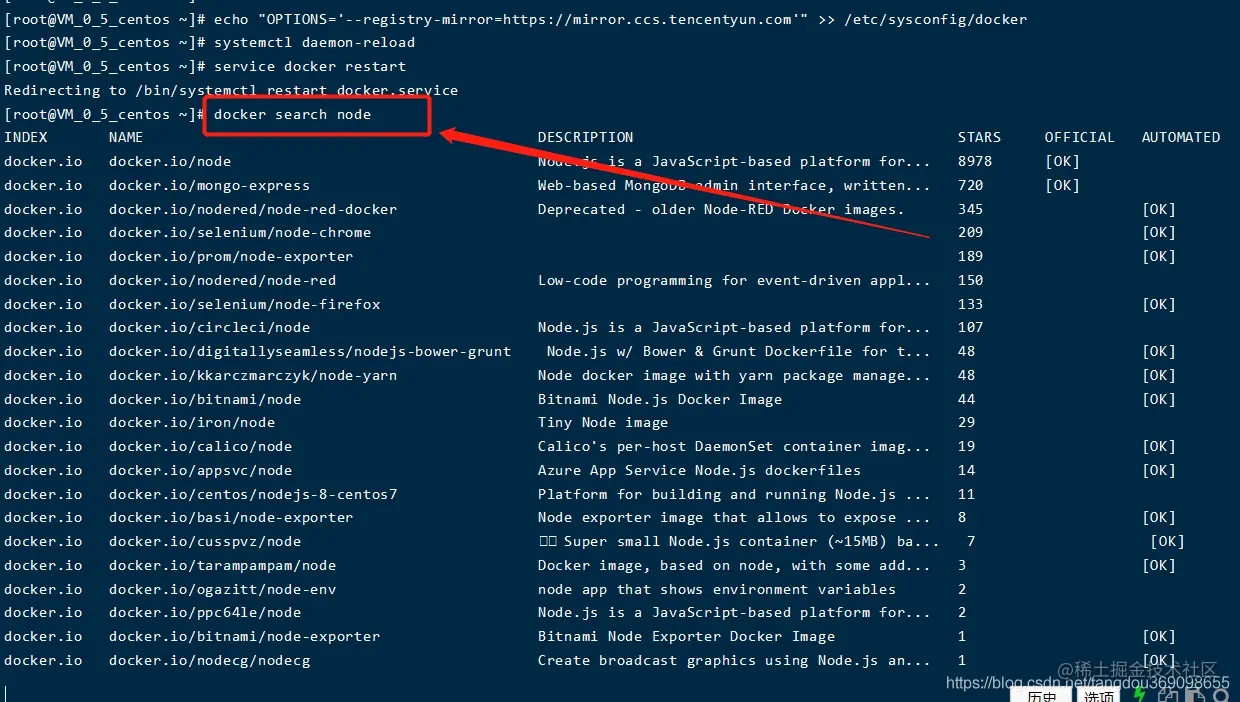Click the image name 'docker.io/mongo-express'
Image resolution: width=1240 pixels, height=702 pixels.
point(209,185)
